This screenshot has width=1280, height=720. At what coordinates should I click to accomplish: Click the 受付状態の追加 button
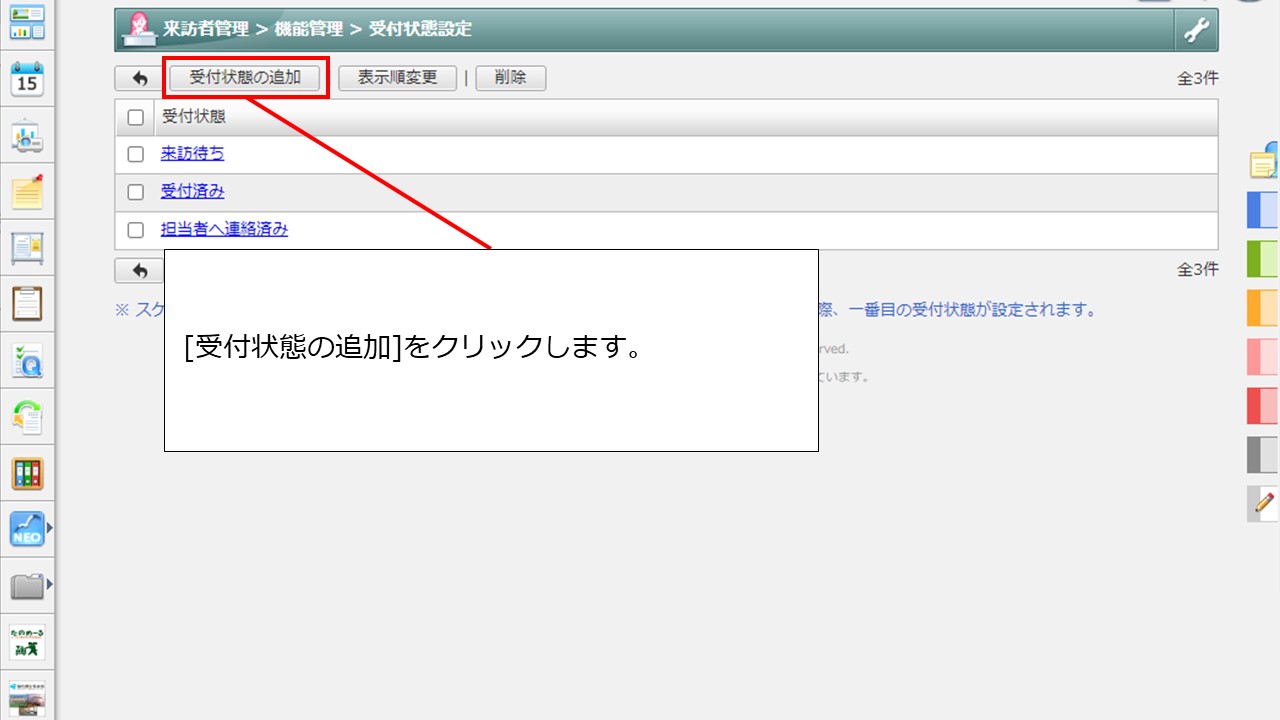pos(245,78)
